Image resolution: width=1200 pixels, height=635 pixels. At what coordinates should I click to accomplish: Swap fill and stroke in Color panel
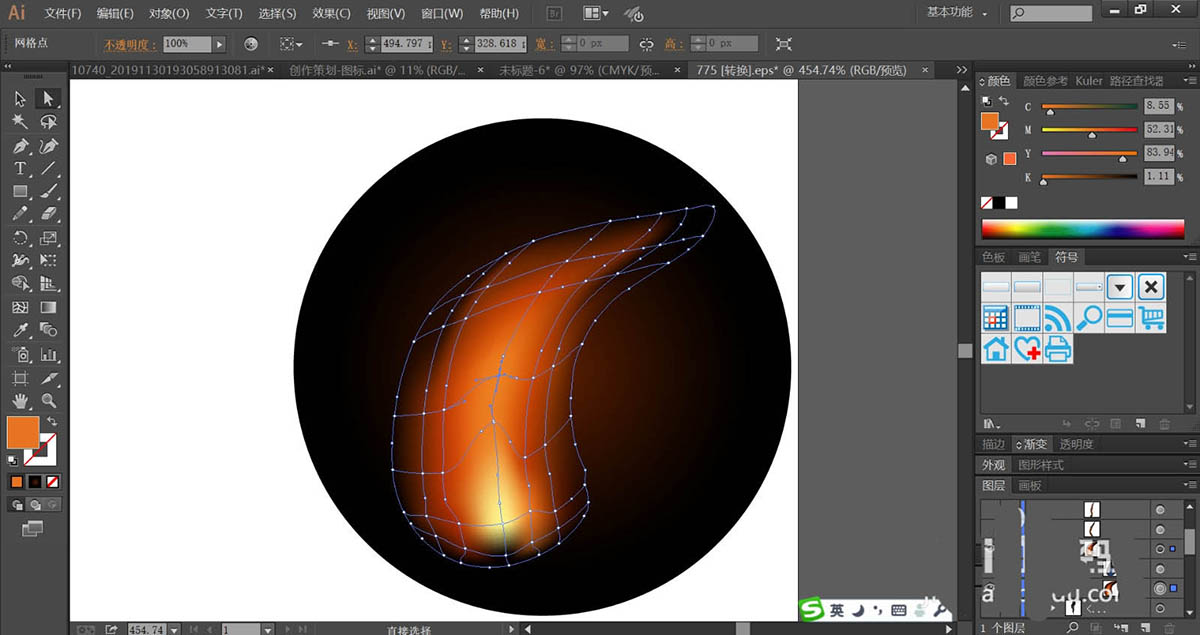pos(1003,102)
